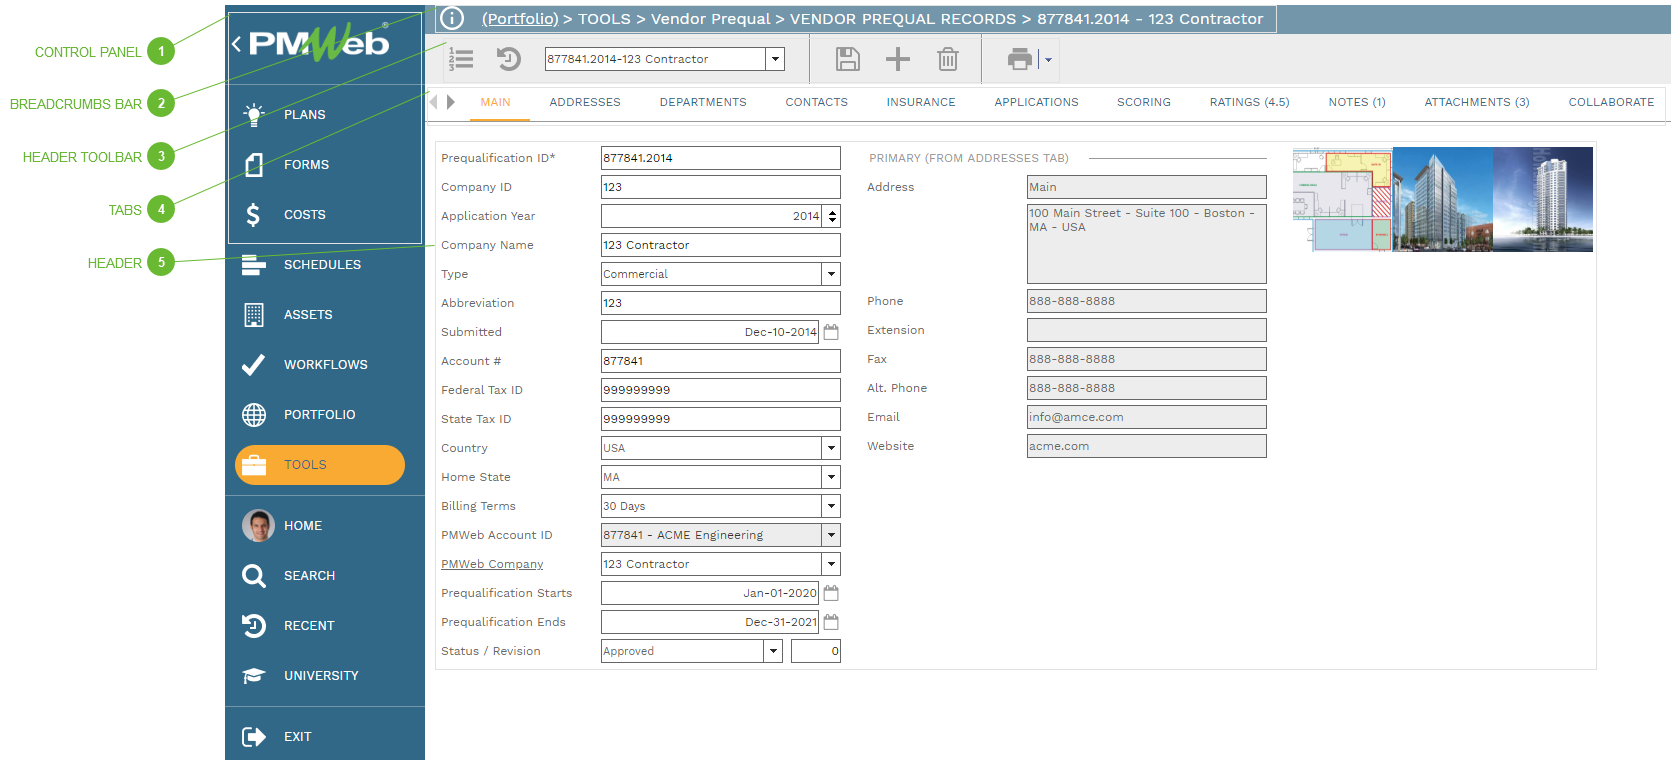The image size is (1674, 763).
Task: Open calendar for Prequalification Ends date
Action: (x=831, y=622)
